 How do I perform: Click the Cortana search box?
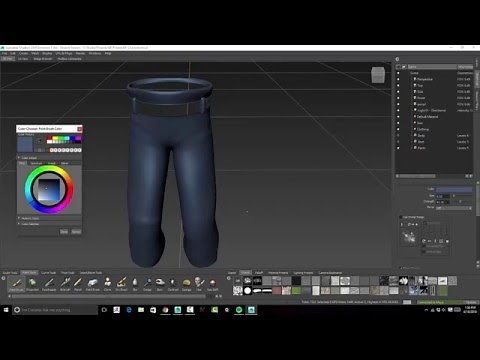[x=55, y=310]
